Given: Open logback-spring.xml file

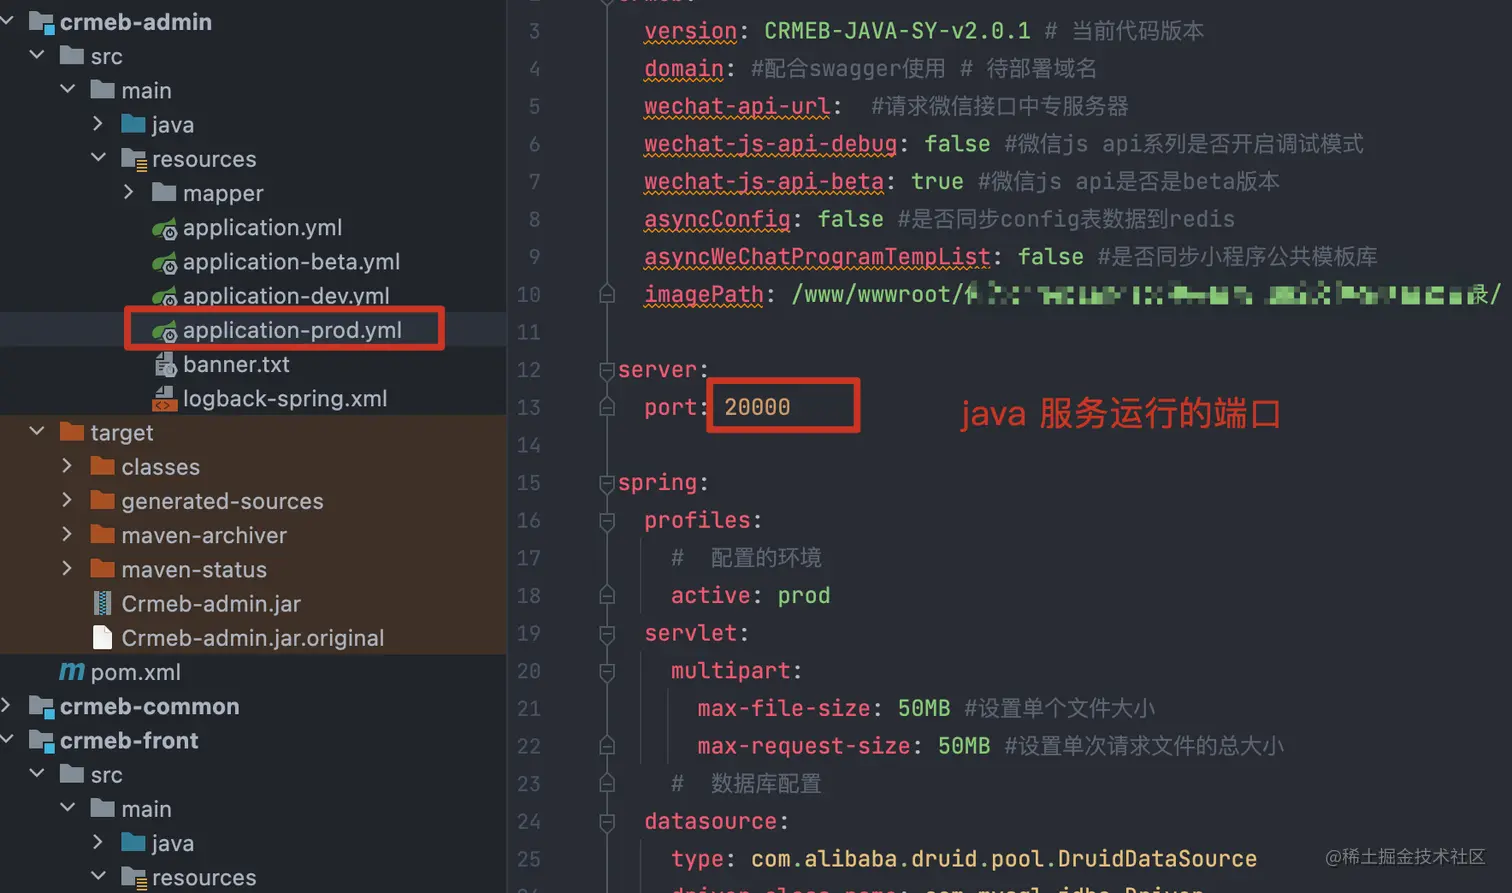Looking at the screenshot, I should pyautogui.click(x=285, y=398).
